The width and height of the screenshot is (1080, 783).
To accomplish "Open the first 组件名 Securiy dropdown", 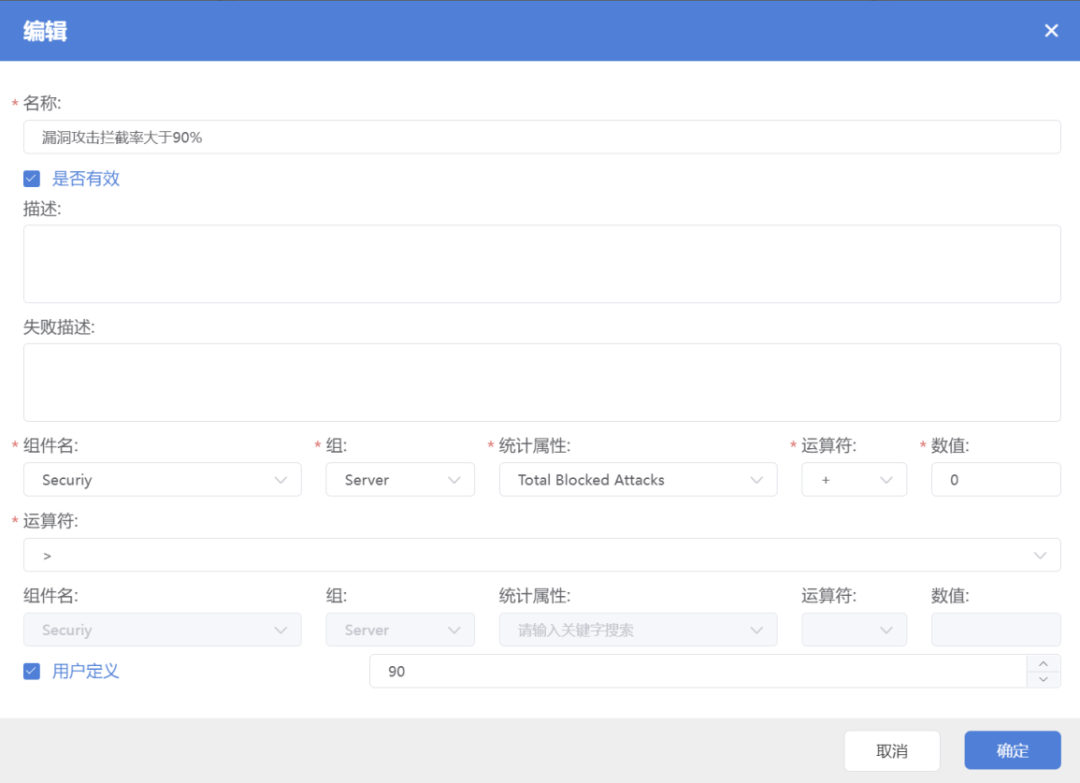I will click(163, 479).
